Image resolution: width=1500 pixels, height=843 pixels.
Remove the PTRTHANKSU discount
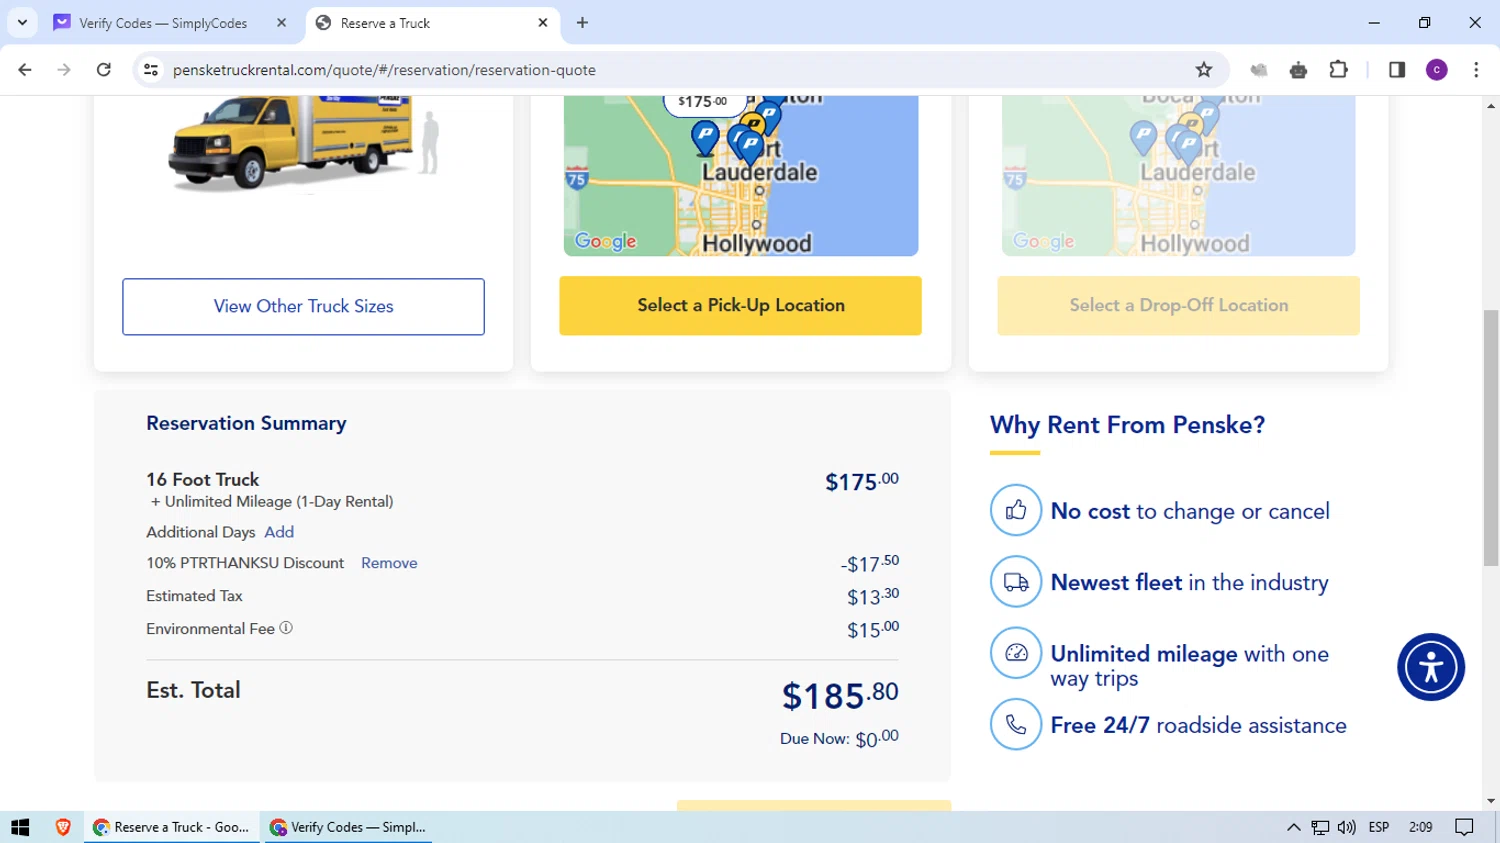(x=389, y=563)
